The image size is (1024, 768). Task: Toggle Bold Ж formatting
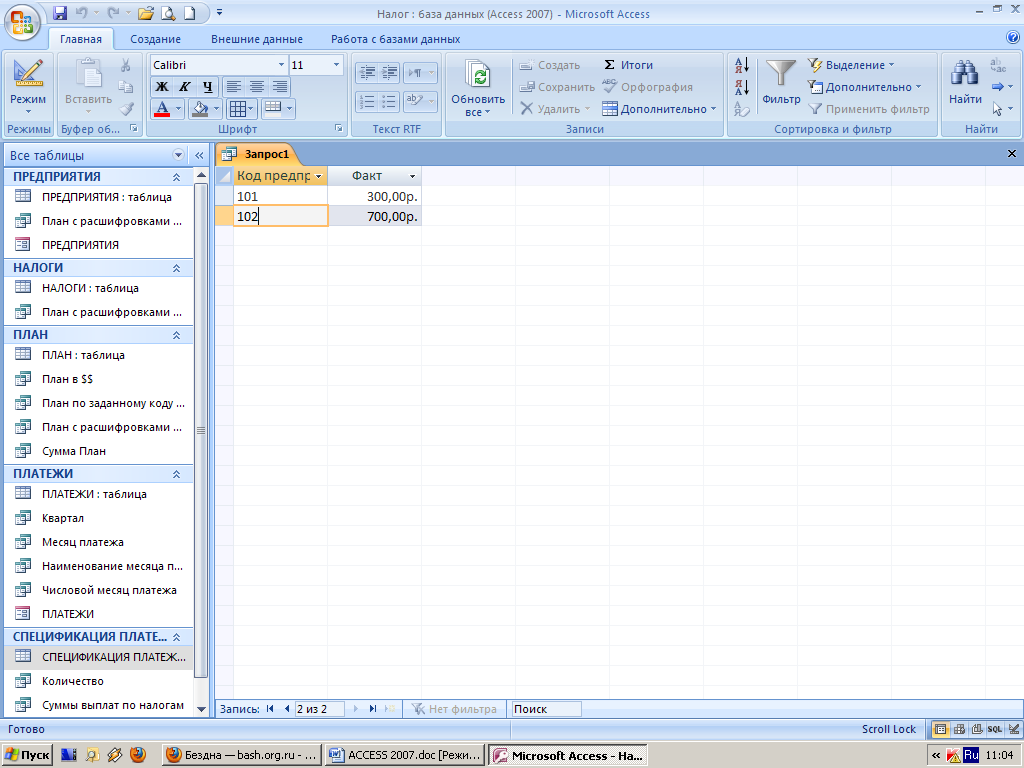point(162,86)
